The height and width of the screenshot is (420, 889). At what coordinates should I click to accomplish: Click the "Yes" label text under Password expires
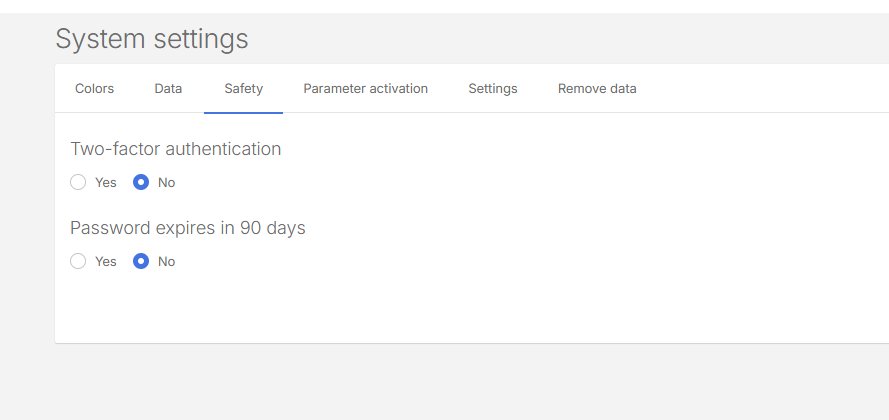click(106, 261)
